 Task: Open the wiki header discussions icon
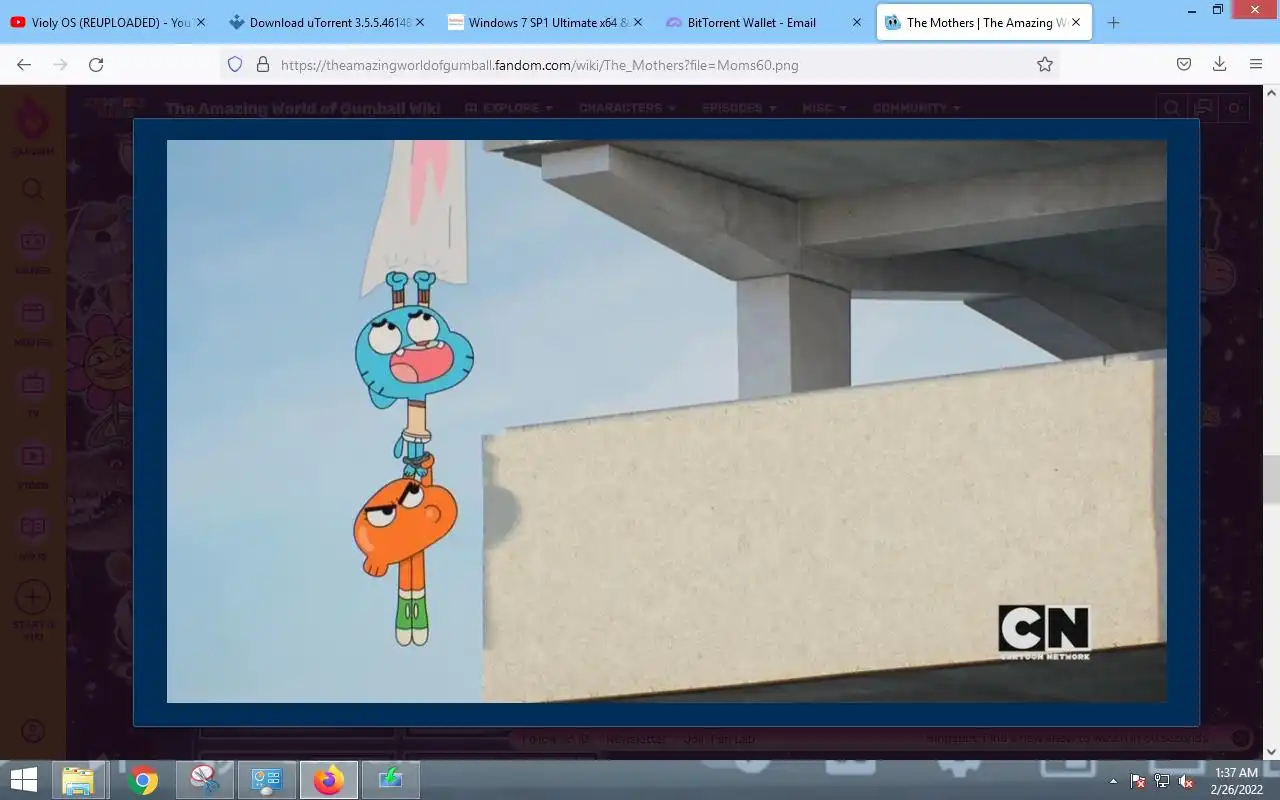click(1204, 108)
